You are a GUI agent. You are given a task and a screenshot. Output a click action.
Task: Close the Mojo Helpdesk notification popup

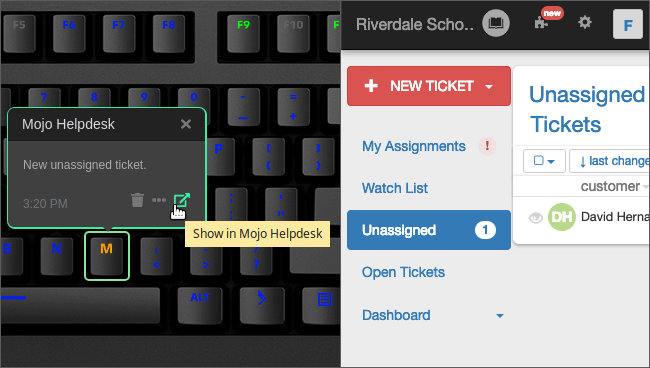(x=186, y=124)
